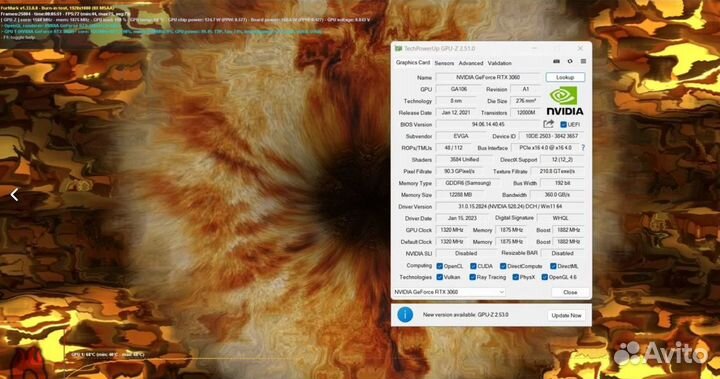The image size is (720, 379).
Task: Click the DirectX Support value 12 (12_2)
Action: pos(562,159)
